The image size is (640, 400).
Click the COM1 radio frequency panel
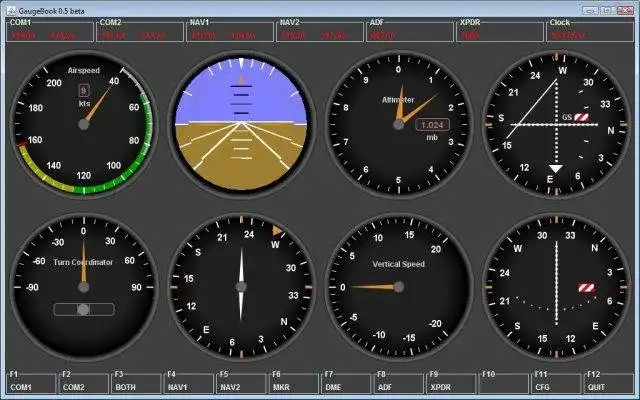click(x=50, y=31)
